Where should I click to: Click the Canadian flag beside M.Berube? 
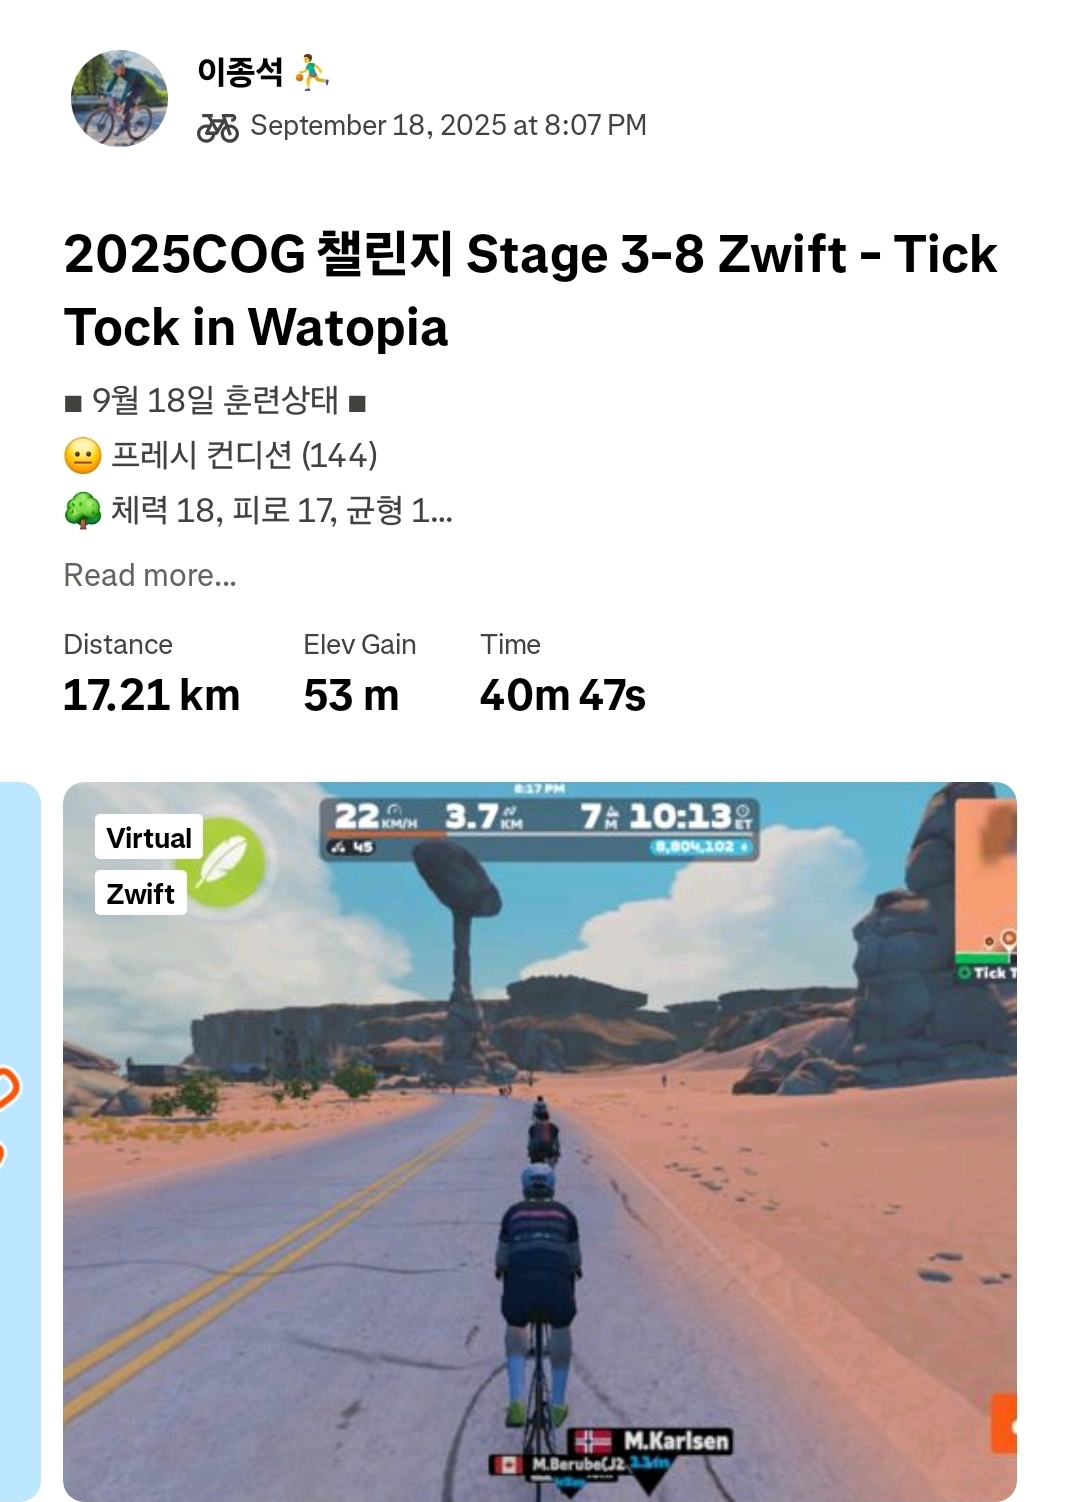(x=509, y=1465)
